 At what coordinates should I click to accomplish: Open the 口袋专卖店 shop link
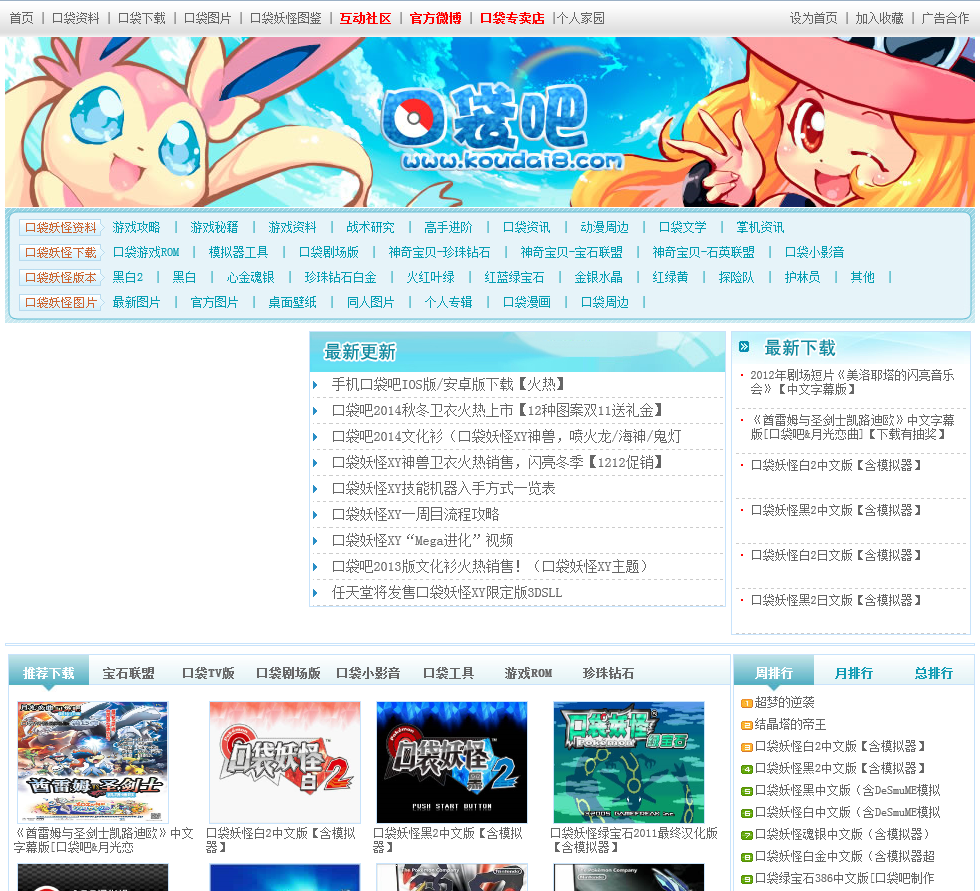point(512,18)
